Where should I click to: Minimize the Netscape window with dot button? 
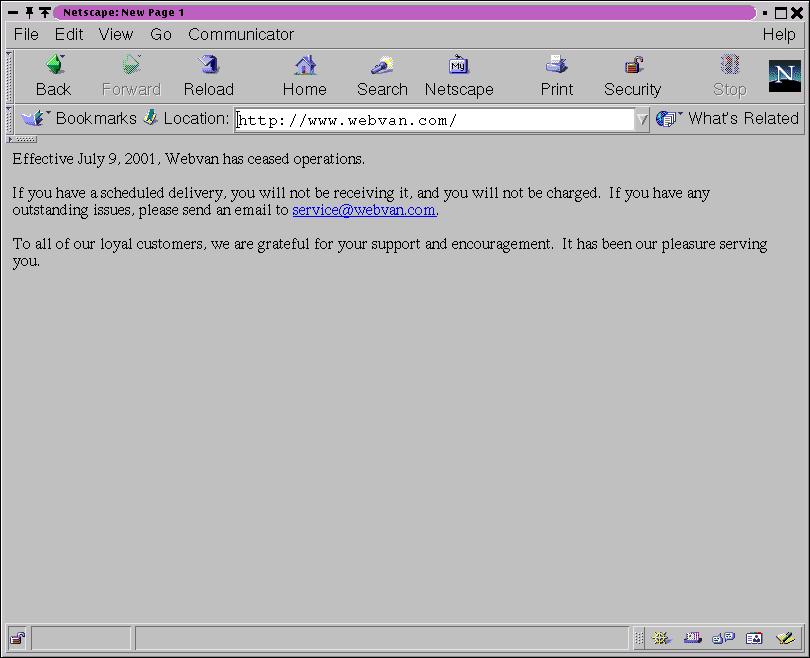click(x=765, y=13)
